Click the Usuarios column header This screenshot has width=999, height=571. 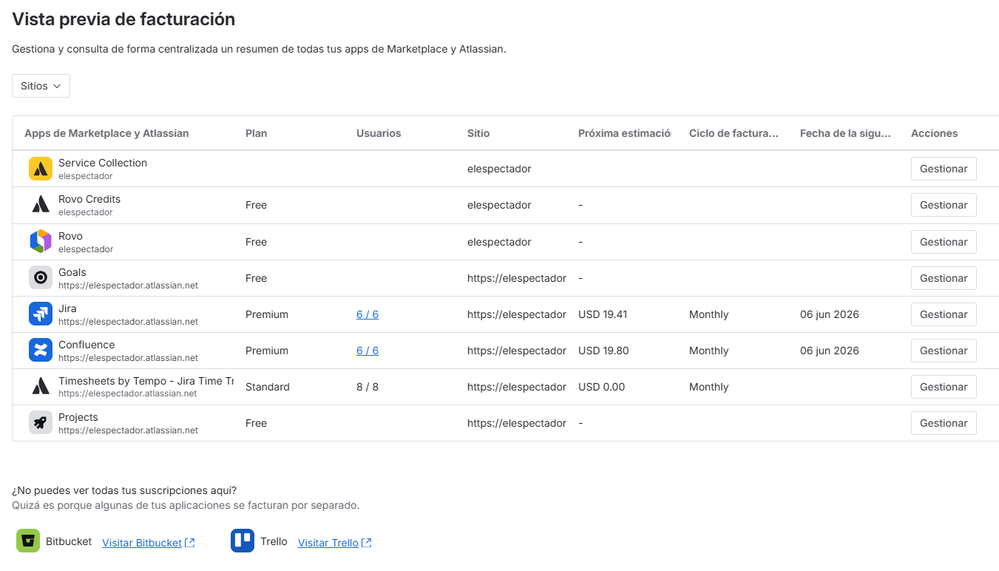(378, 133)
